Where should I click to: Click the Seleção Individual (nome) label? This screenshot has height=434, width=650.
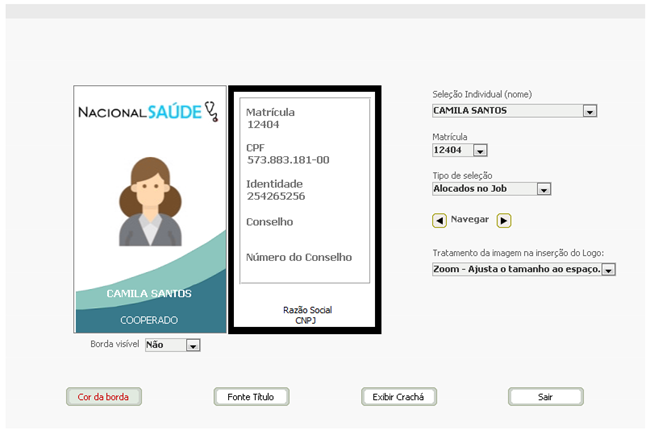(x=482, y=95)
